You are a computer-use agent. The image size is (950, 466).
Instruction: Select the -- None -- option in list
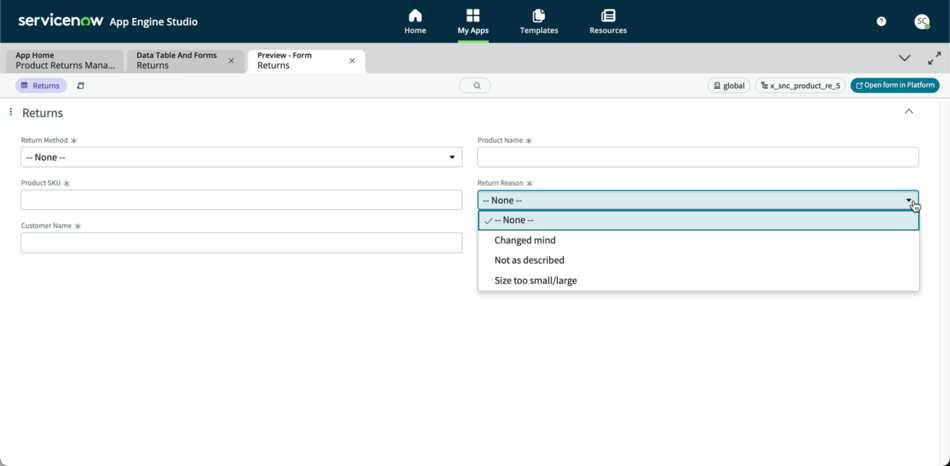(698, 221)
